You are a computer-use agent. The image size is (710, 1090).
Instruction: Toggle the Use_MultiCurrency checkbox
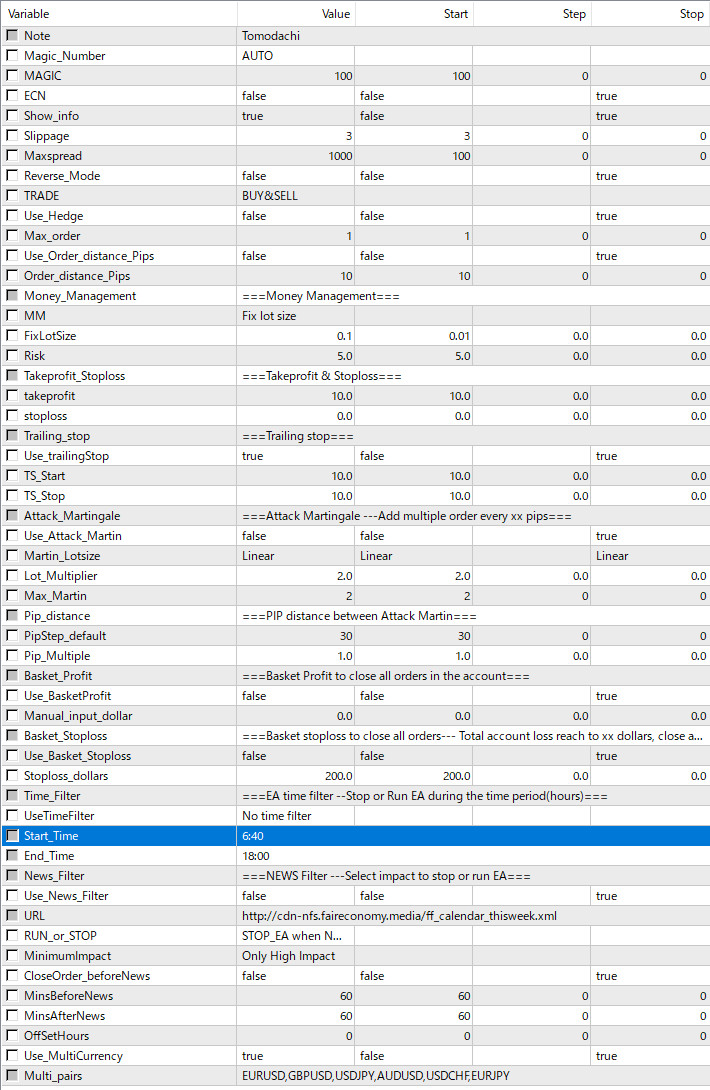[x=13, y=1055]
